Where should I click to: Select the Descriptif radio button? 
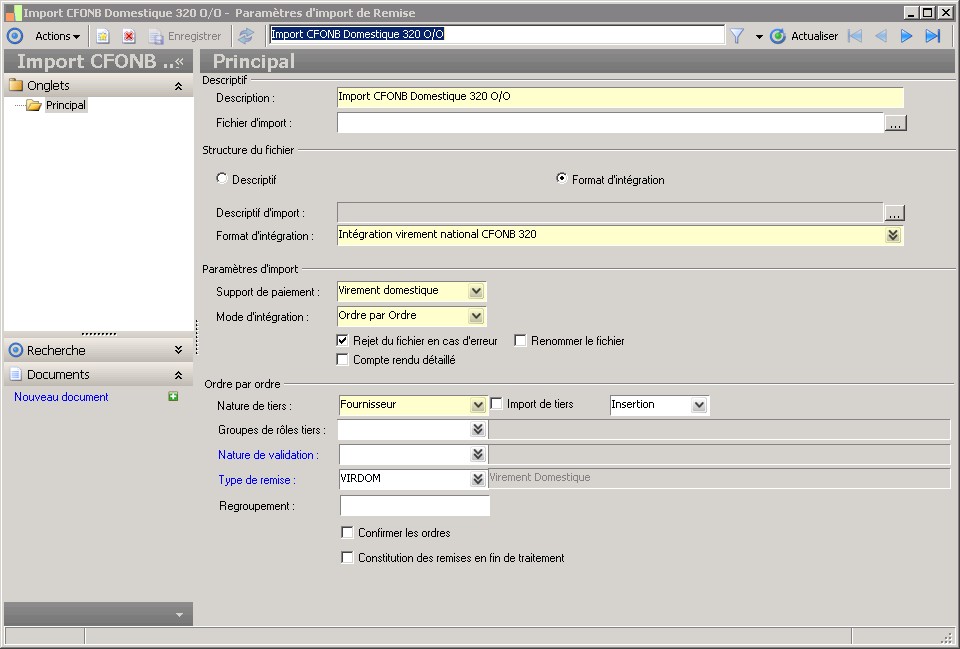(222, 179)
